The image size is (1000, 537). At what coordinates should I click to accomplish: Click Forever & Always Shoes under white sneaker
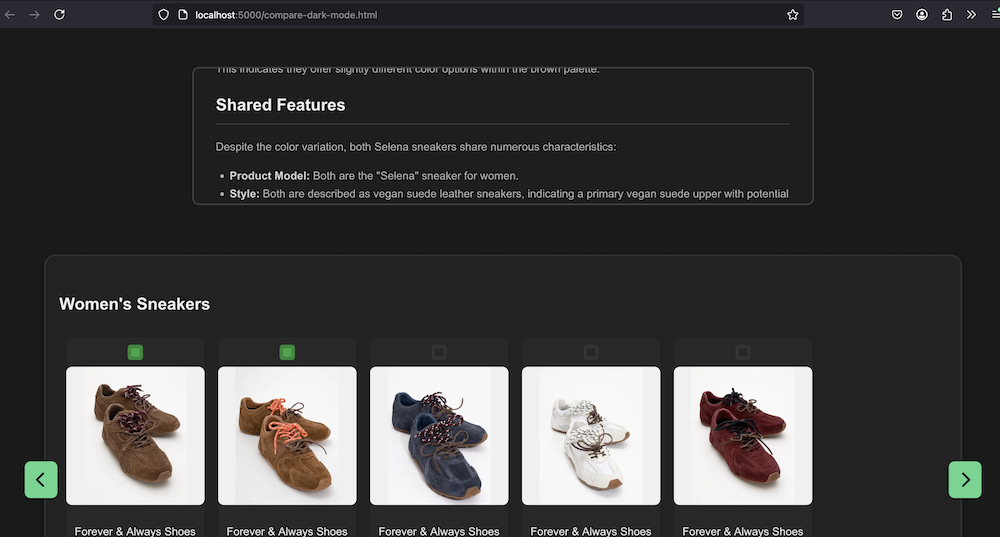click(x=591, y=531)
